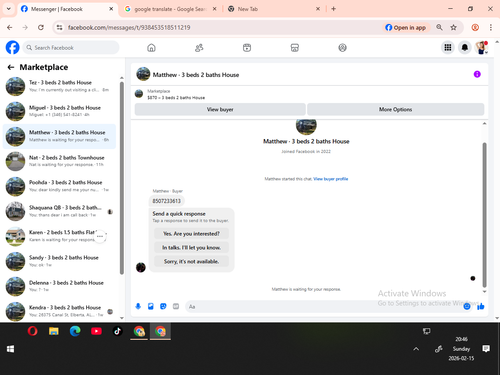Click the Open in app button
Screen dimensions: 500x375
(x=406, y=27)
